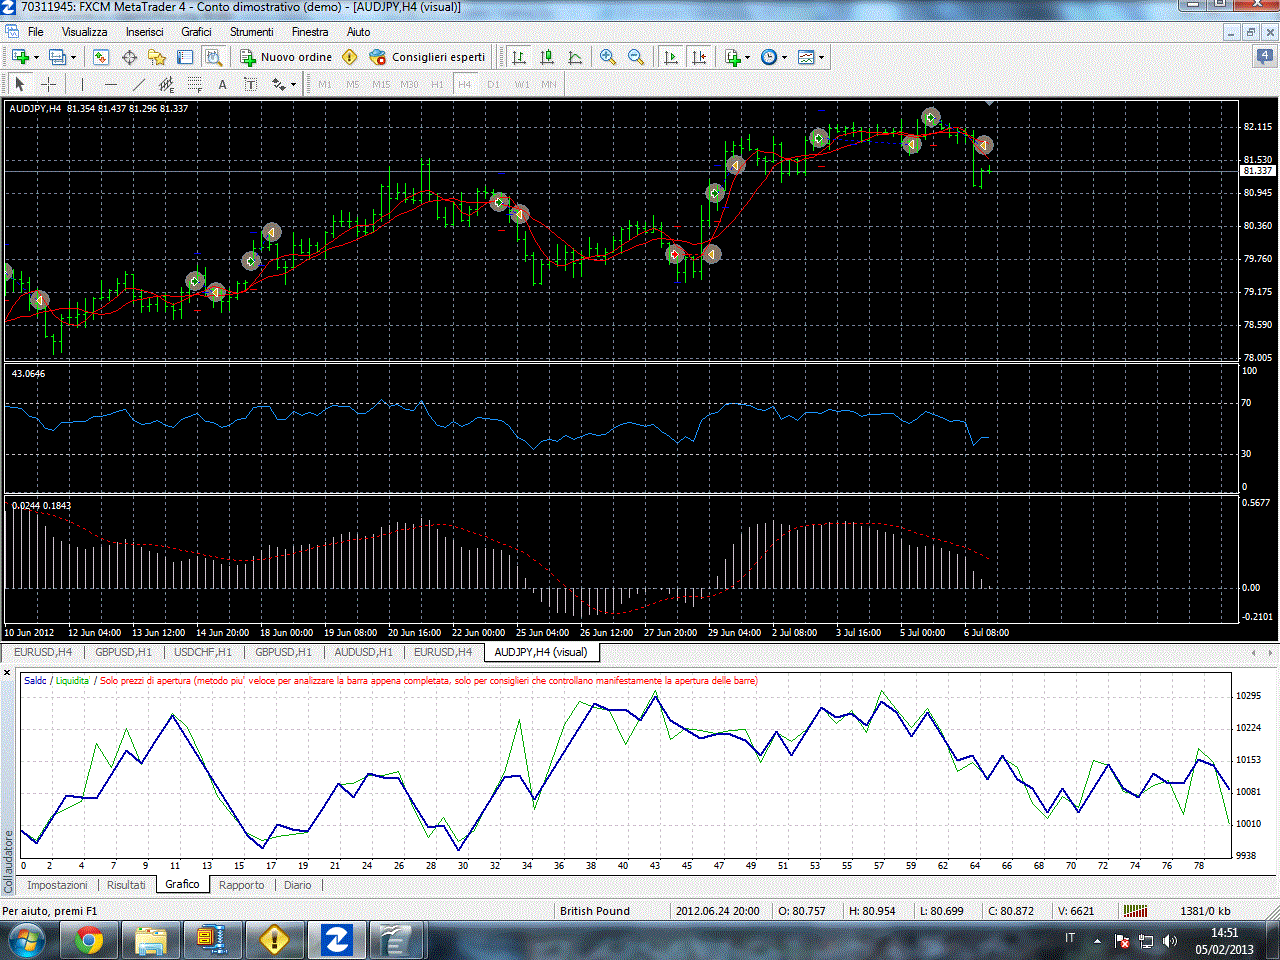Toggle the Strategy Tester panel icon
The image size is (1280, 960).
213,57
